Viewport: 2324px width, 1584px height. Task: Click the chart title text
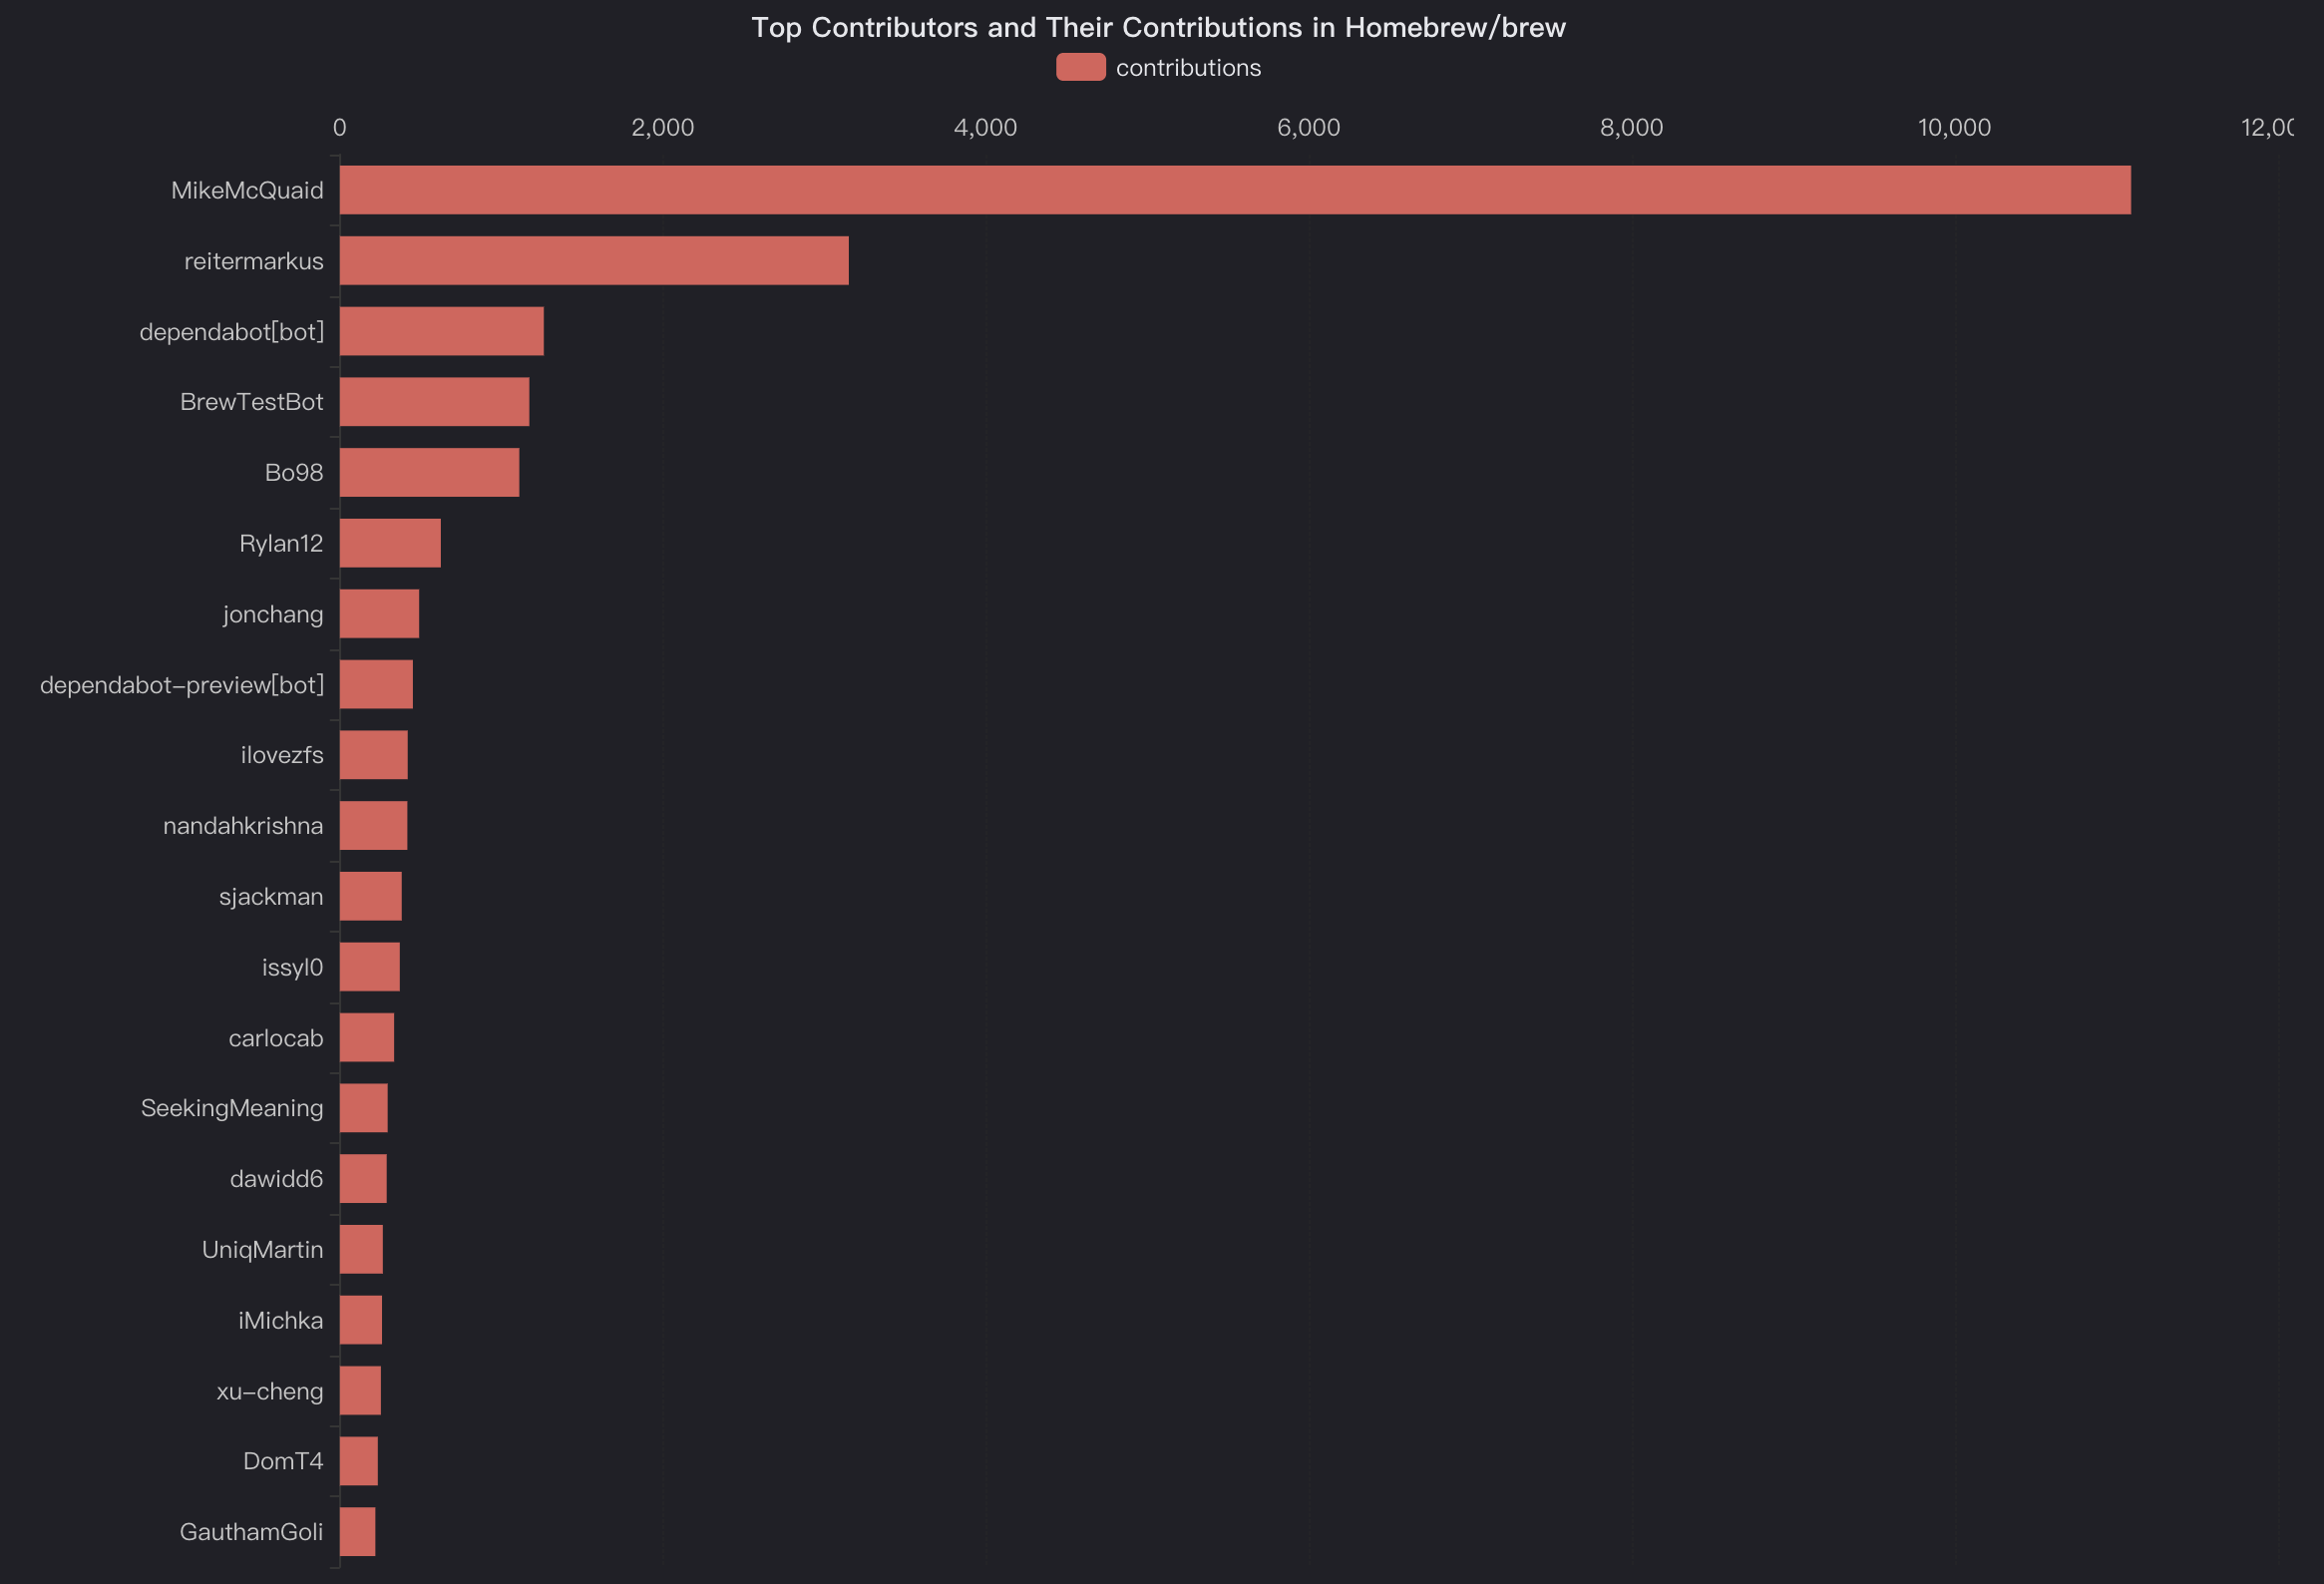tap(1158, 27)
